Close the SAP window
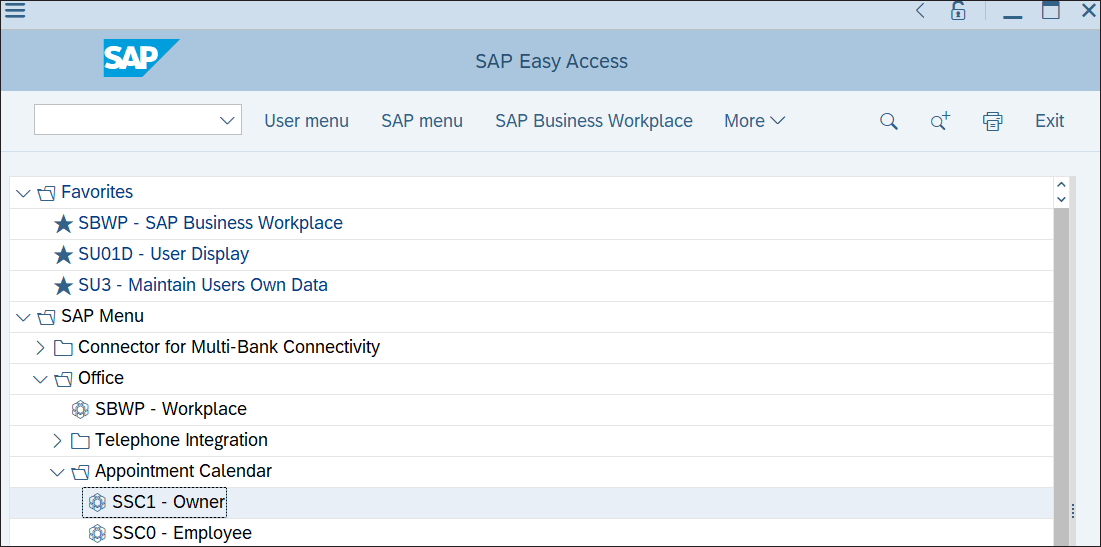 [1089, 11]
